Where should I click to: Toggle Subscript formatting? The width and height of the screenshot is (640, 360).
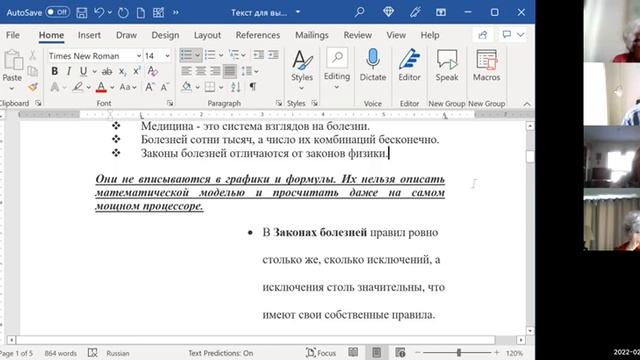click(x=122, y=71)
